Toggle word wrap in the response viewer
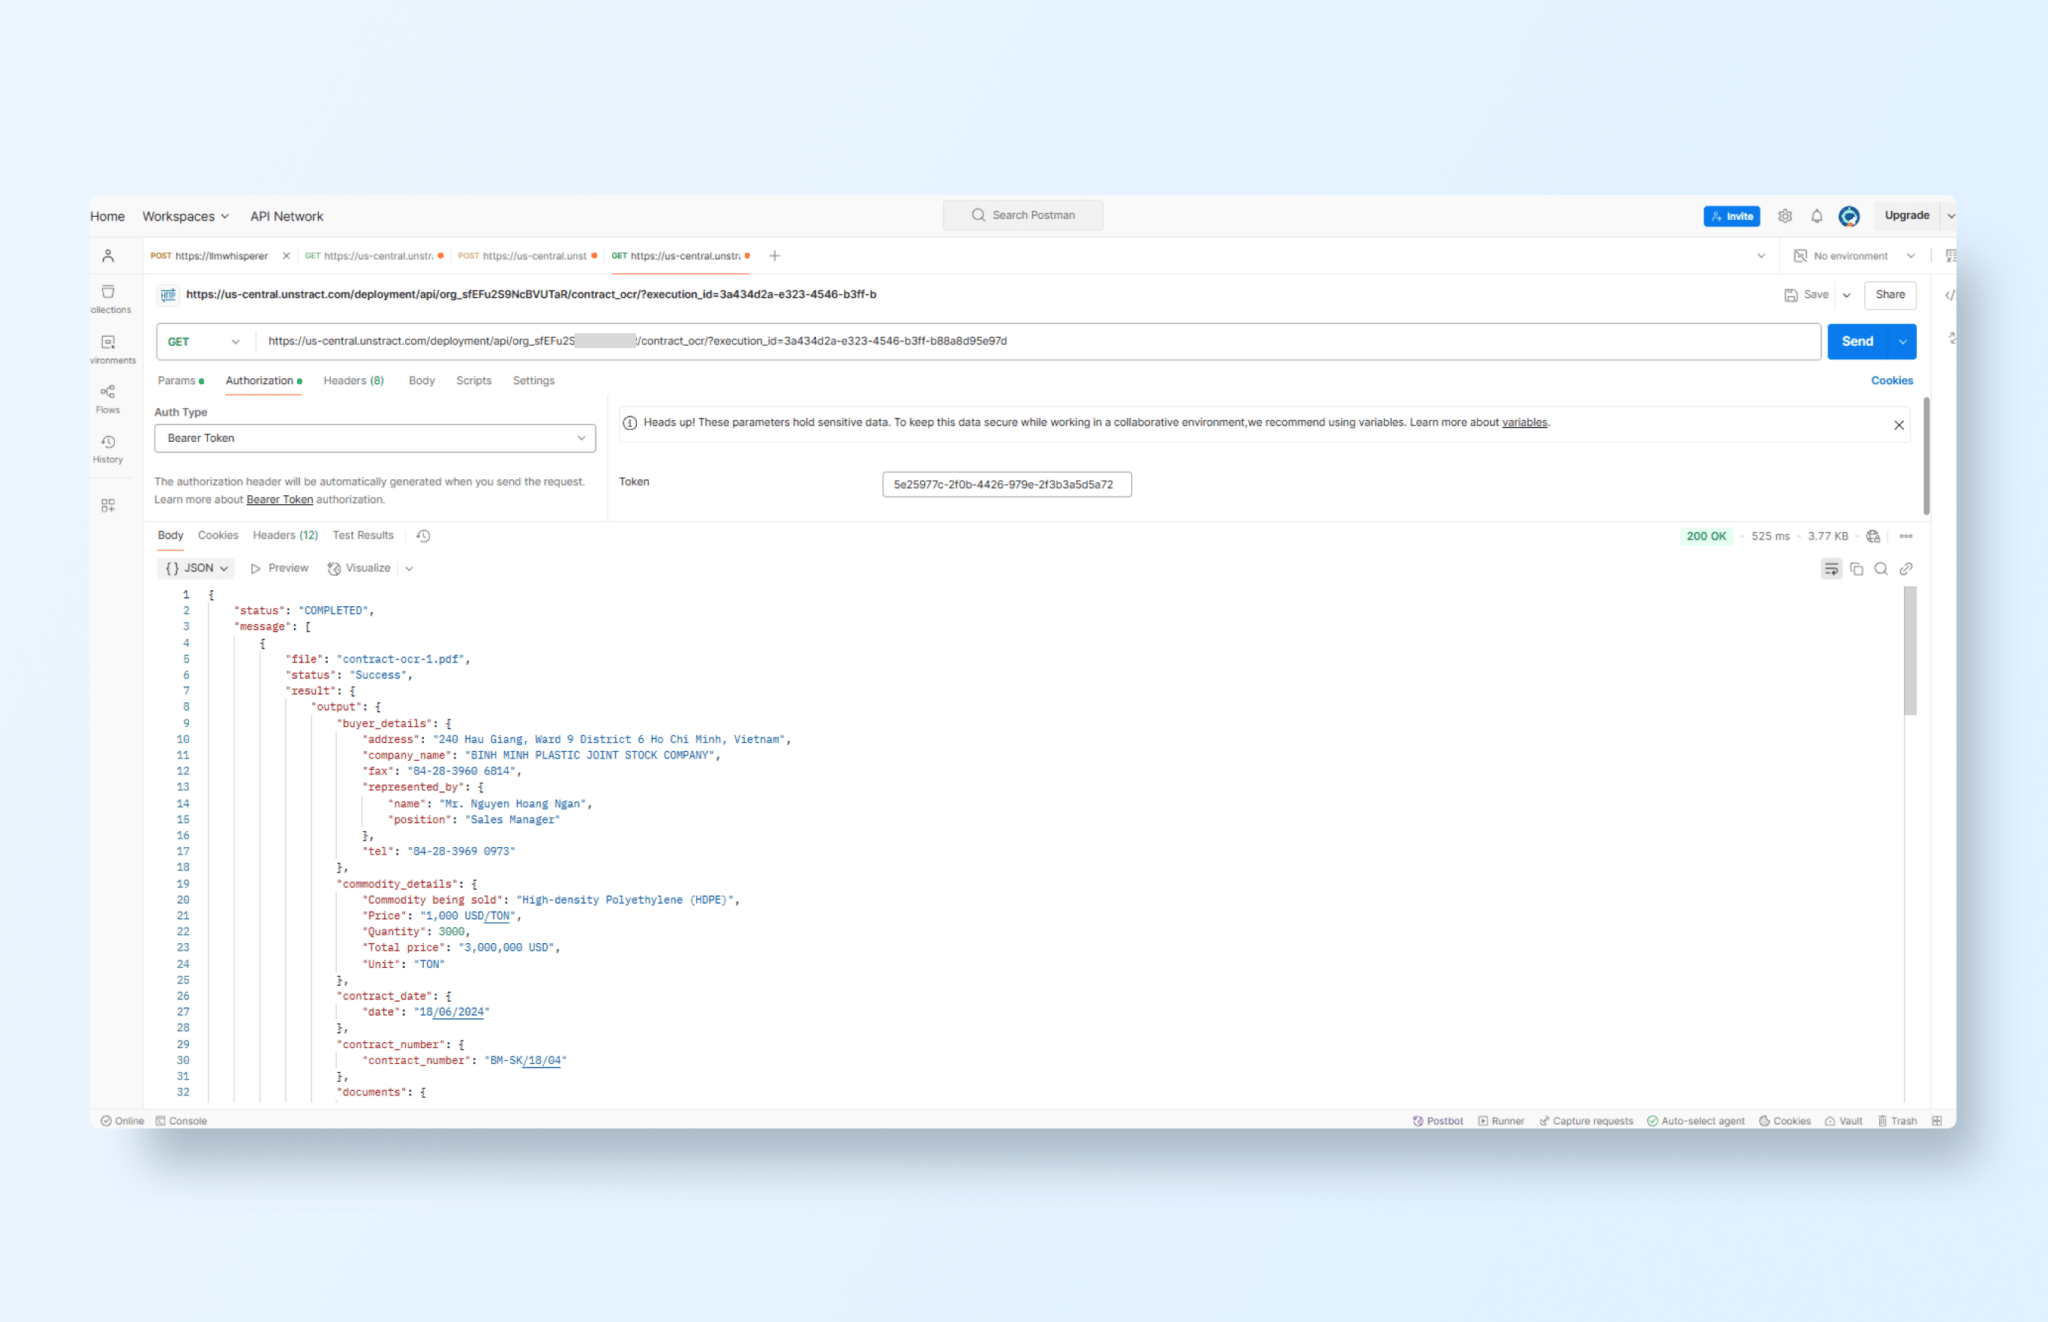 click(1832, 568)
